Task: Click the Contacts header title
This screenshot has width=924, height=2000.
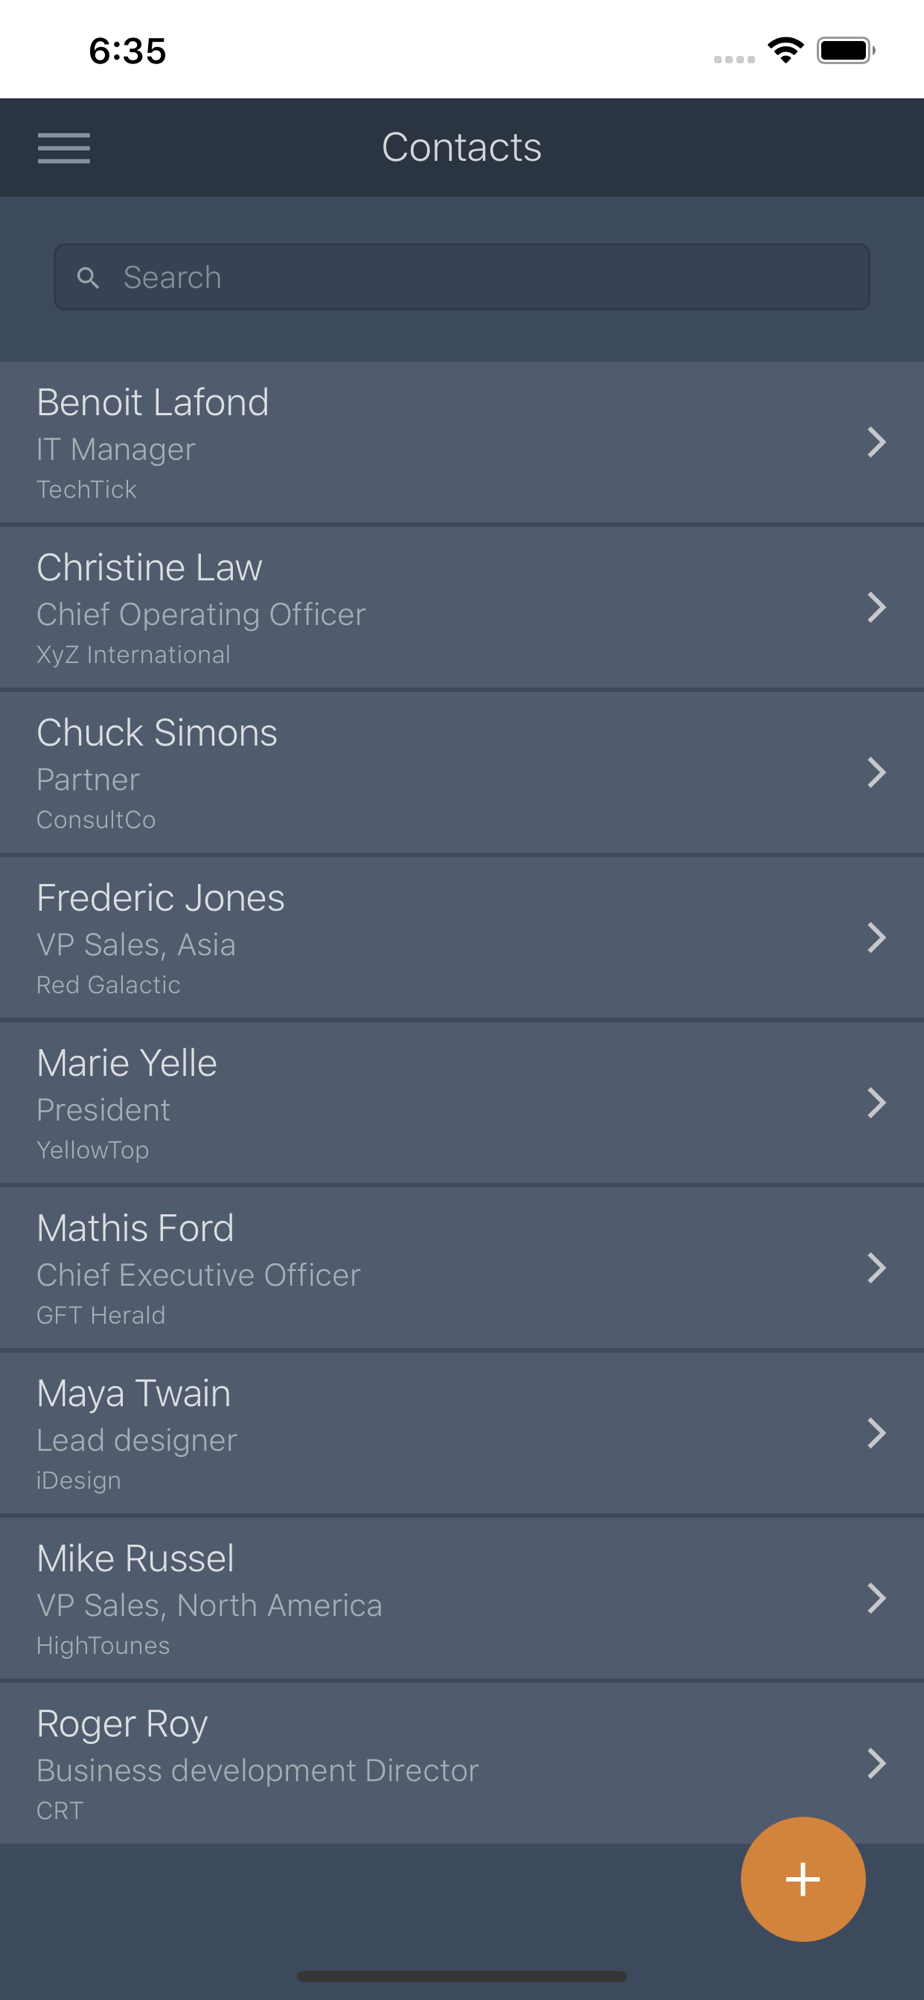Action: tap(462, 147)
